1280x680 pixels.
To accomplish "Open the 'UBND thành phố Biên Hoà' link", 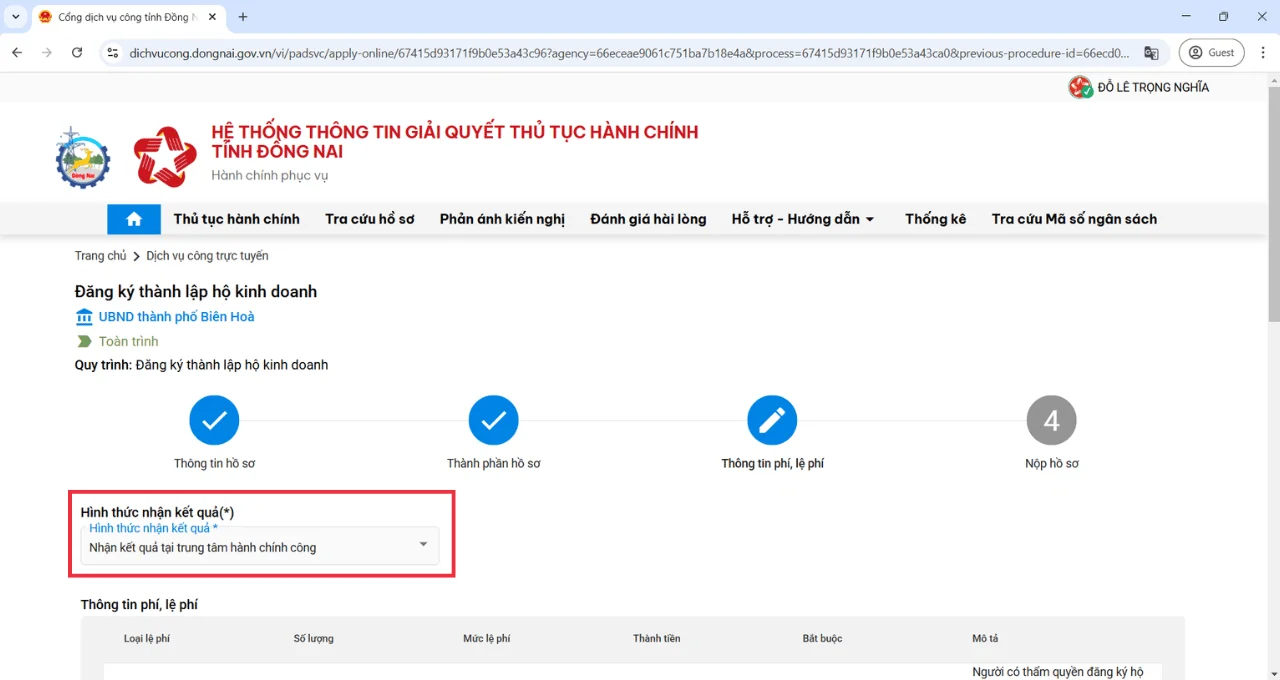I will 176,317.
